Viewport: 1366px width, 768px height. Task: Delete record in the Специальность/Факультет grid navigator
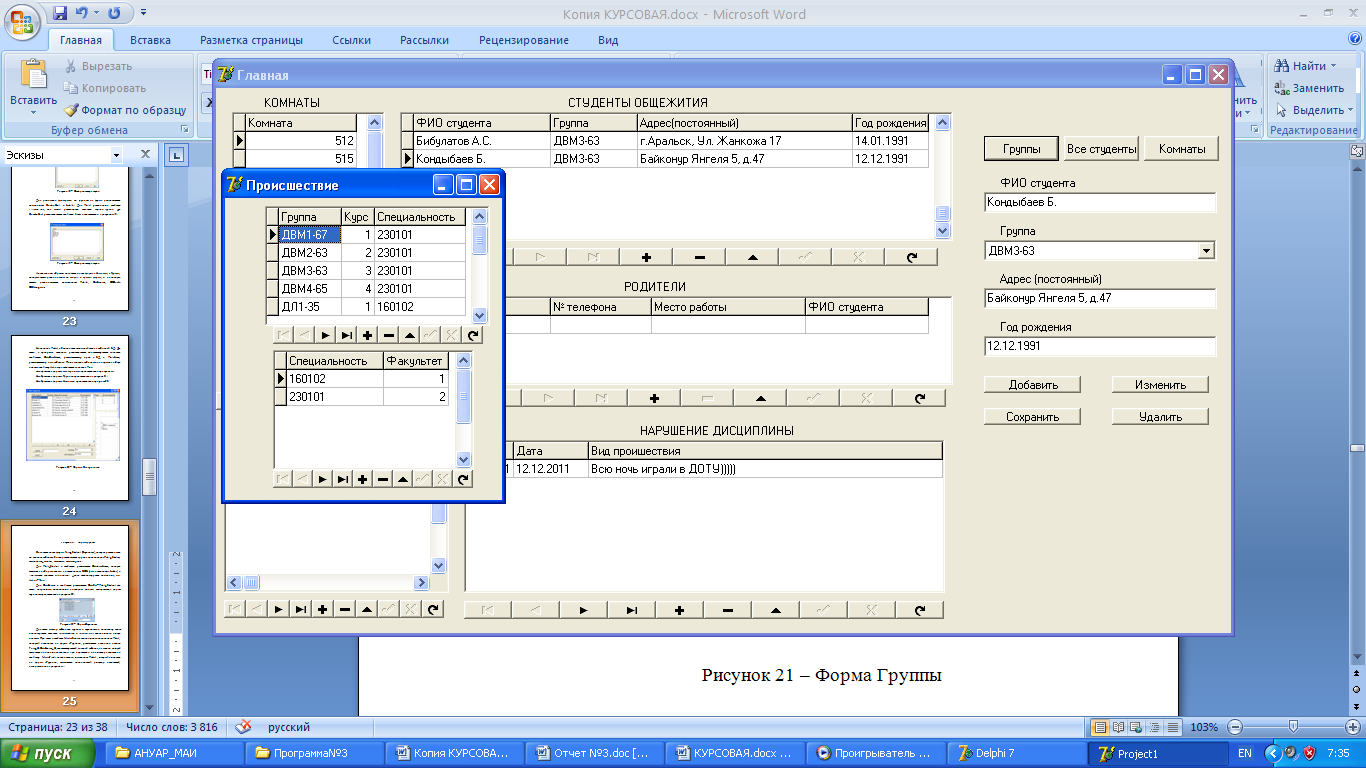pyautogui.click(x=383, y=479)
